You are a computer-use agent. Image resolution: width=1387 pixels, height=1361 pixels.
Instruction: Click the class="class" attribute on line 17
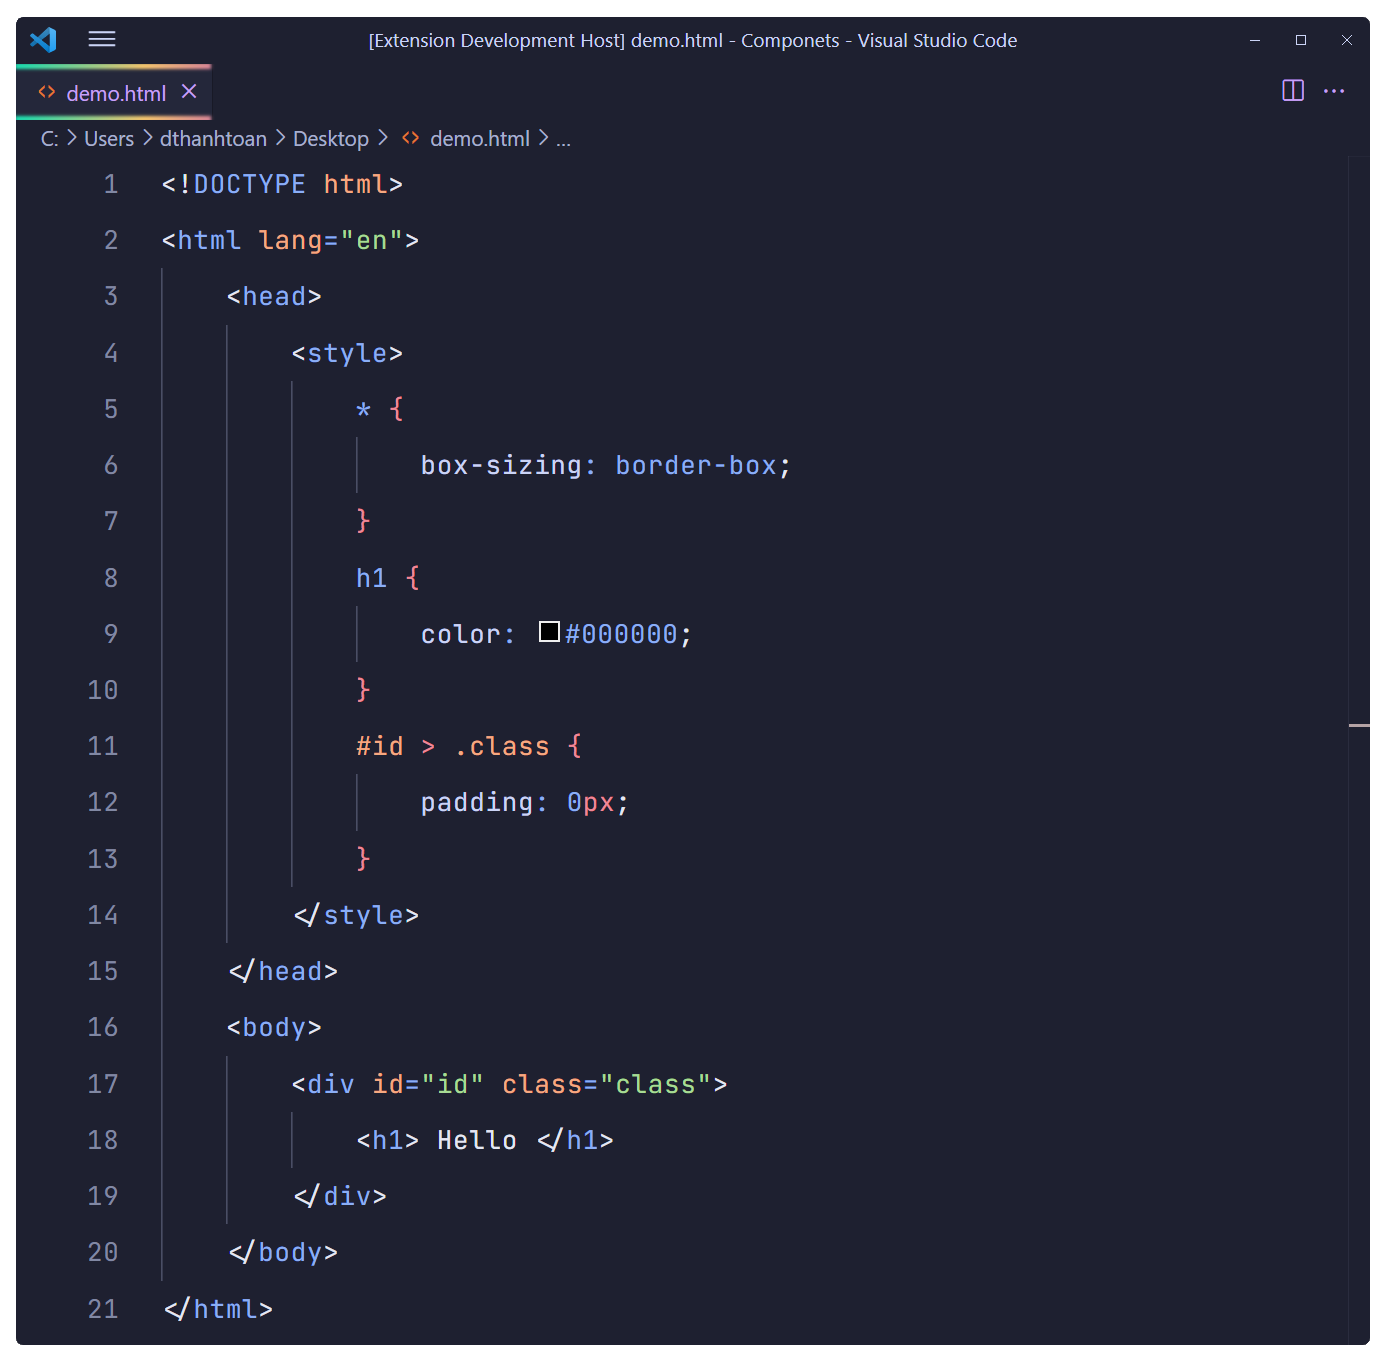607,1085
